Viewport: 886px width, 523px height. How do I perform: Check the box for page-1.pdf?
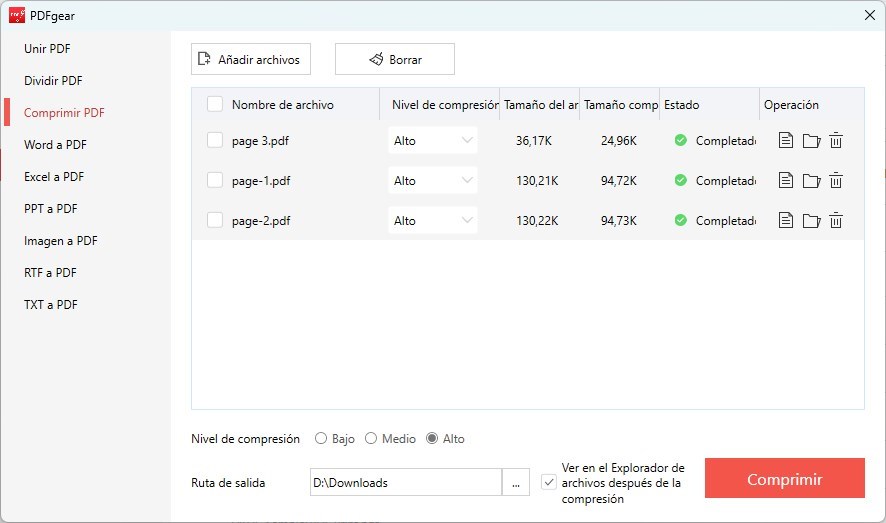tap(215, 180)
